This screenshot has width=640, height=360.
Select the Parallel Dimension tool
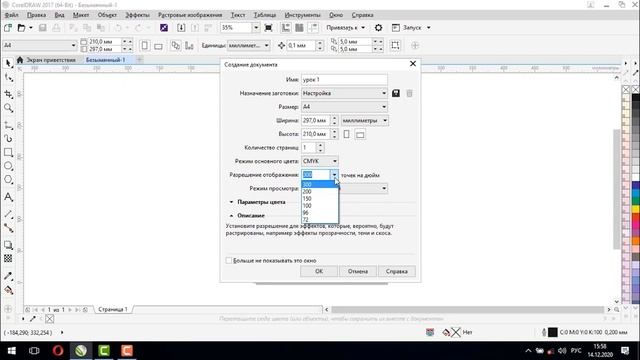[x=8, y=214]
